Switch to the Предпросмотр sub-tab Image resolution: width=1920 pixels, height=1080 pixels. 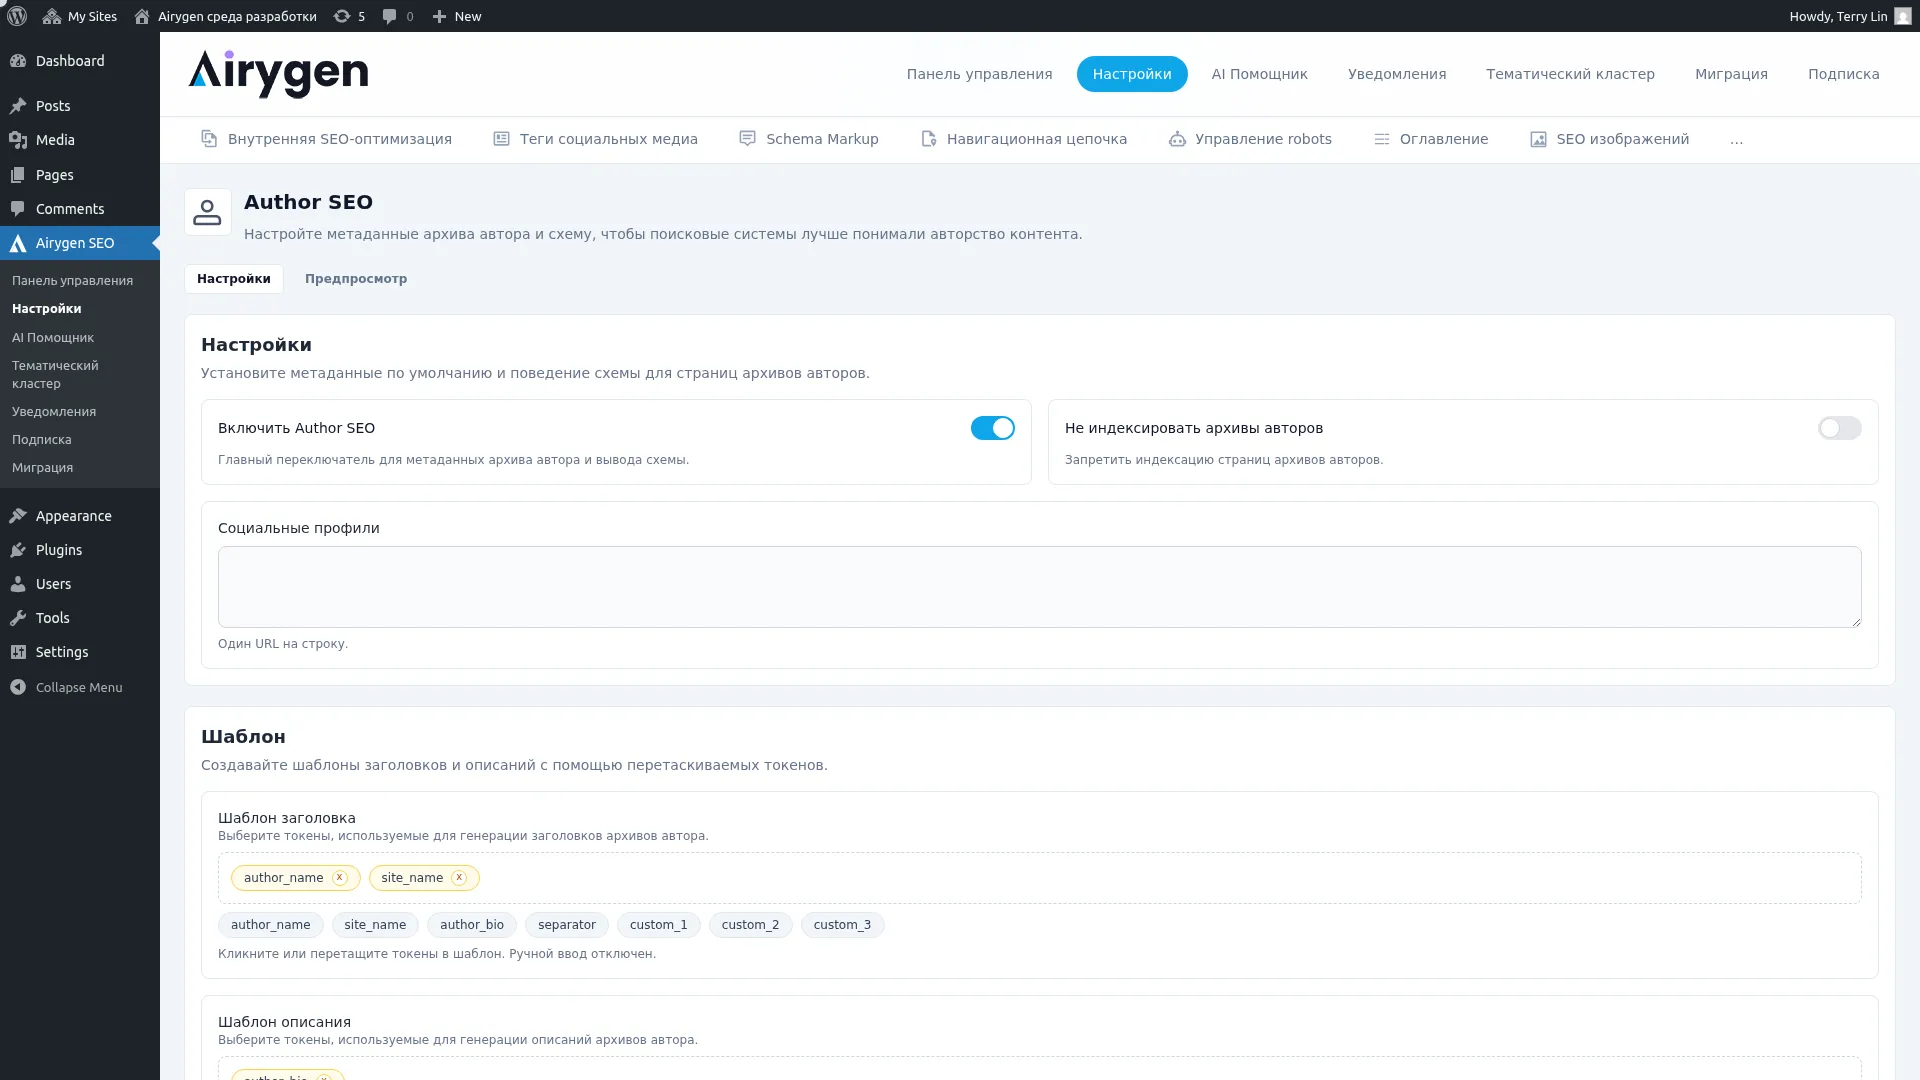[356, 279]
